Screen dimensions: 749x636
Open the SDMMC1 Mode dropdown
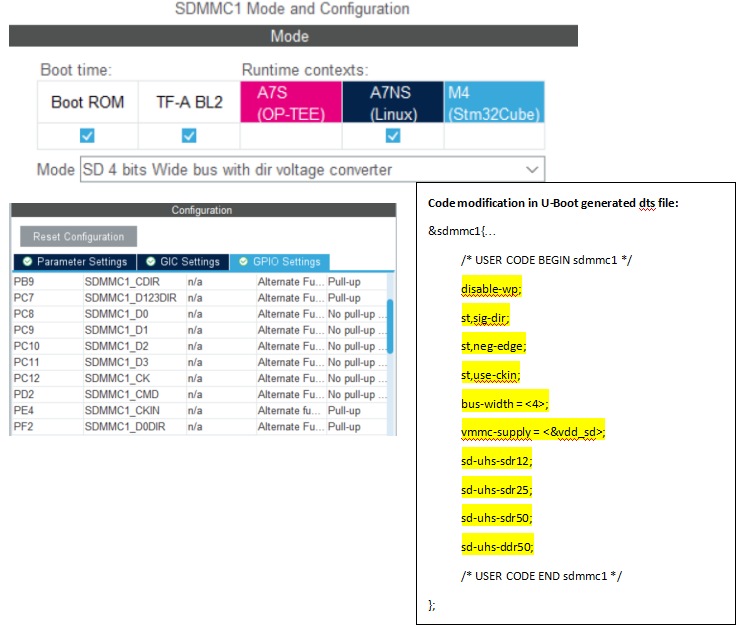[311, 169]
